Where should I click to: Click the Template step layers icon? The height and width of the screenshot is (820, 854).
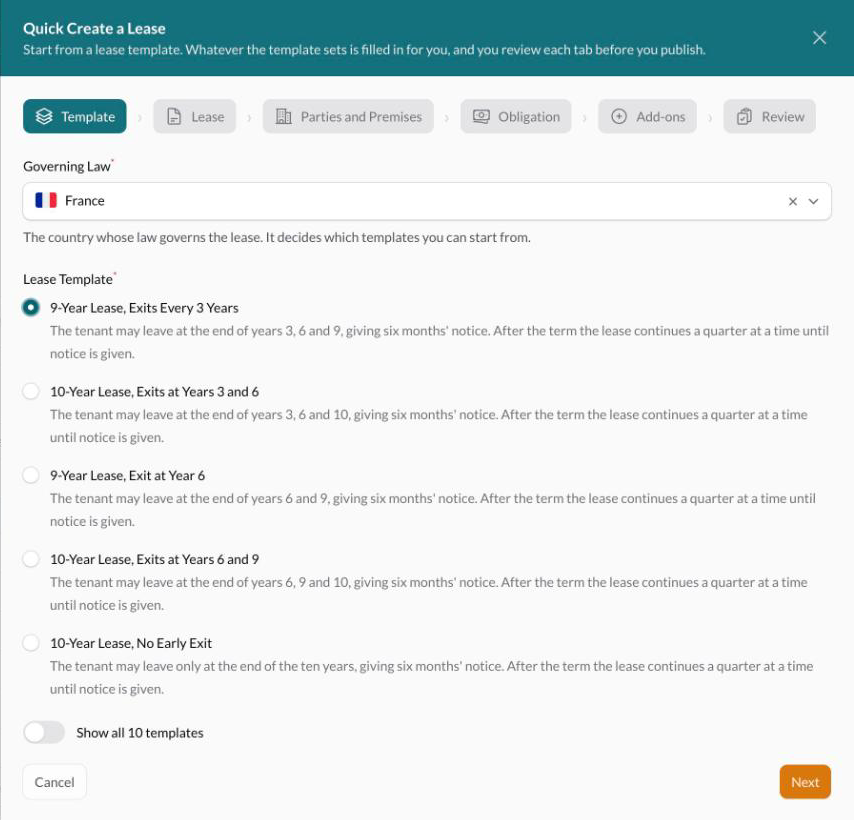click(x=44, y=116)
